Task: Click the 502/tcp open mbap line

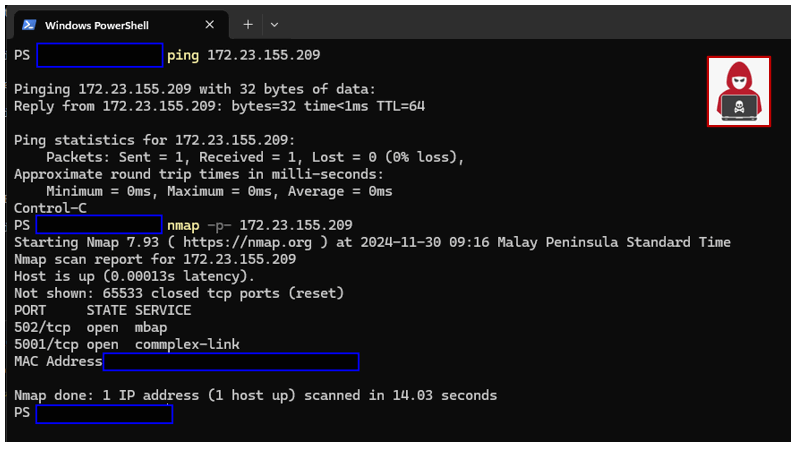Action: [91, 327]
